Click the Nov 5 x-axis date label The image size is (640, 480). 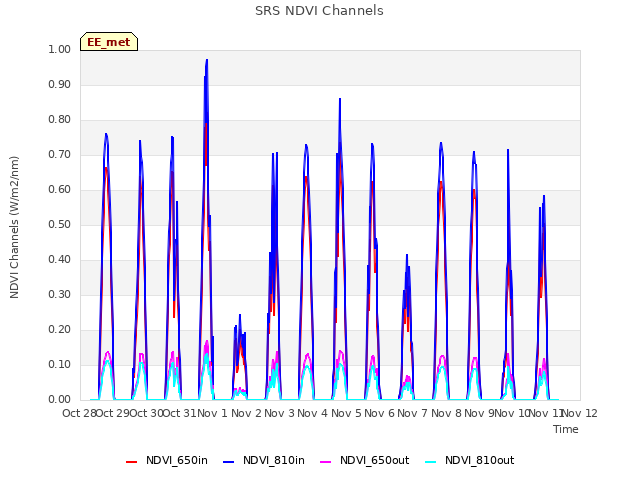point(346,413)
